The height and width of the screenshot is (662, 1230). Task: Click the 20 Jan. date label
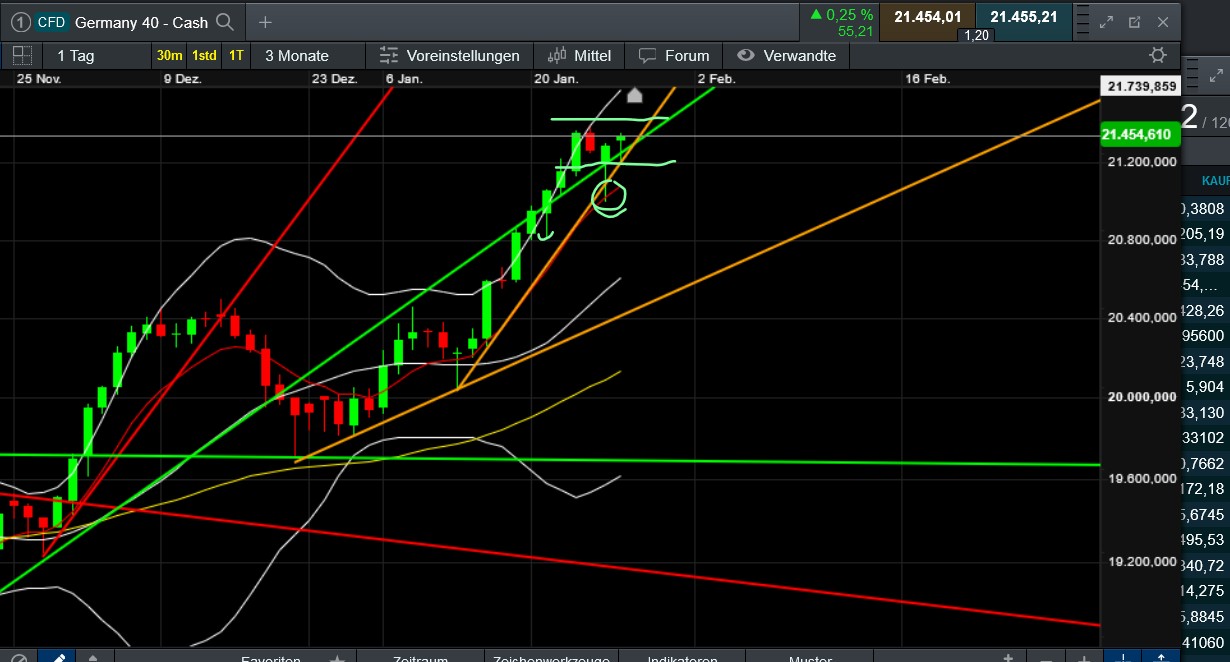tap(556, 78)
